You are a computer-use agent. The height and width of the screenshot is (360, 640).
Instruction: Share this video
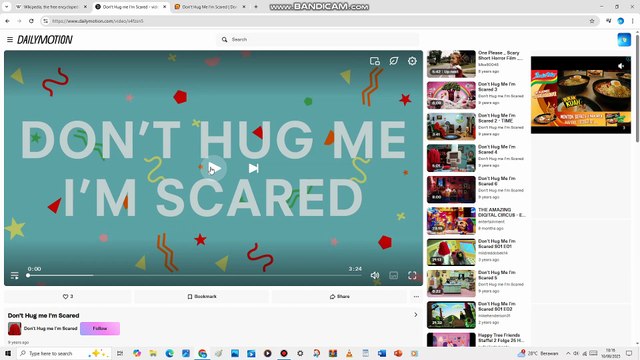point(340,296)
